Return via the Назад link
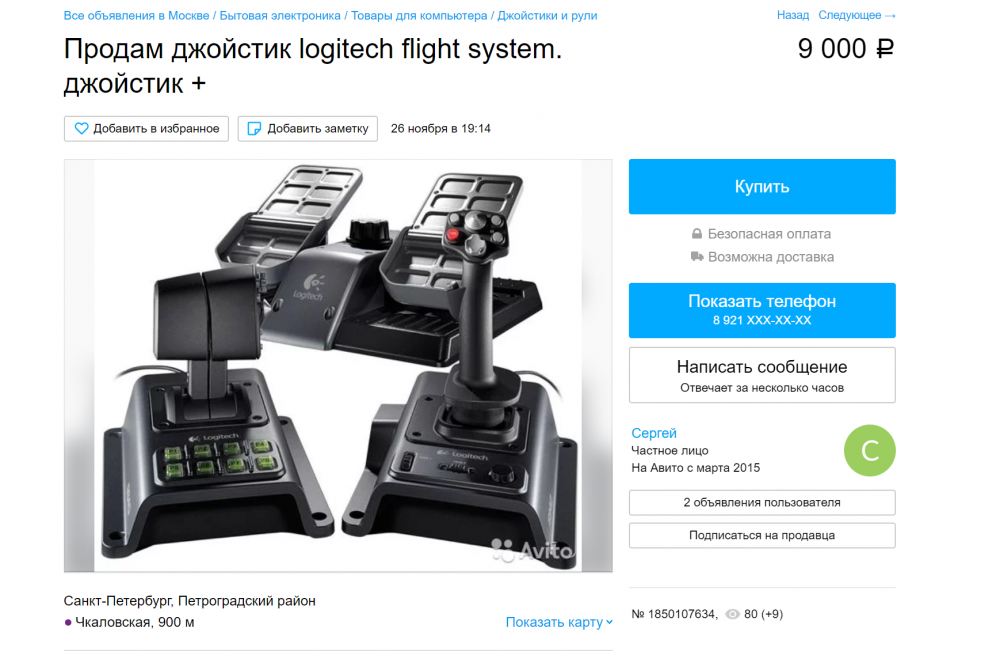This screenshot has height=651, width=1000. pyautogui.click(x=793, y=15)
